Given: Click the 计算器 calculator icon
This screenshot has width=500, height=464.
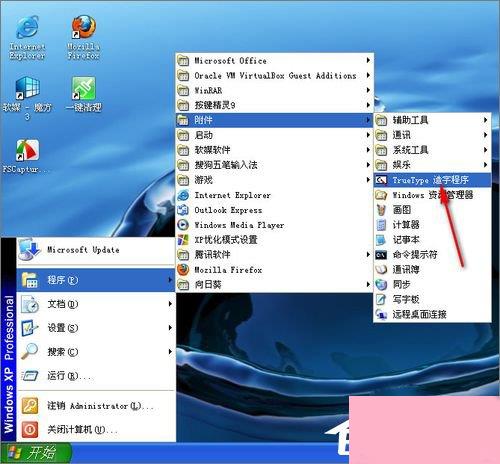Looking at the screenshot, I should pyautogui.click(x=381, y=225).
